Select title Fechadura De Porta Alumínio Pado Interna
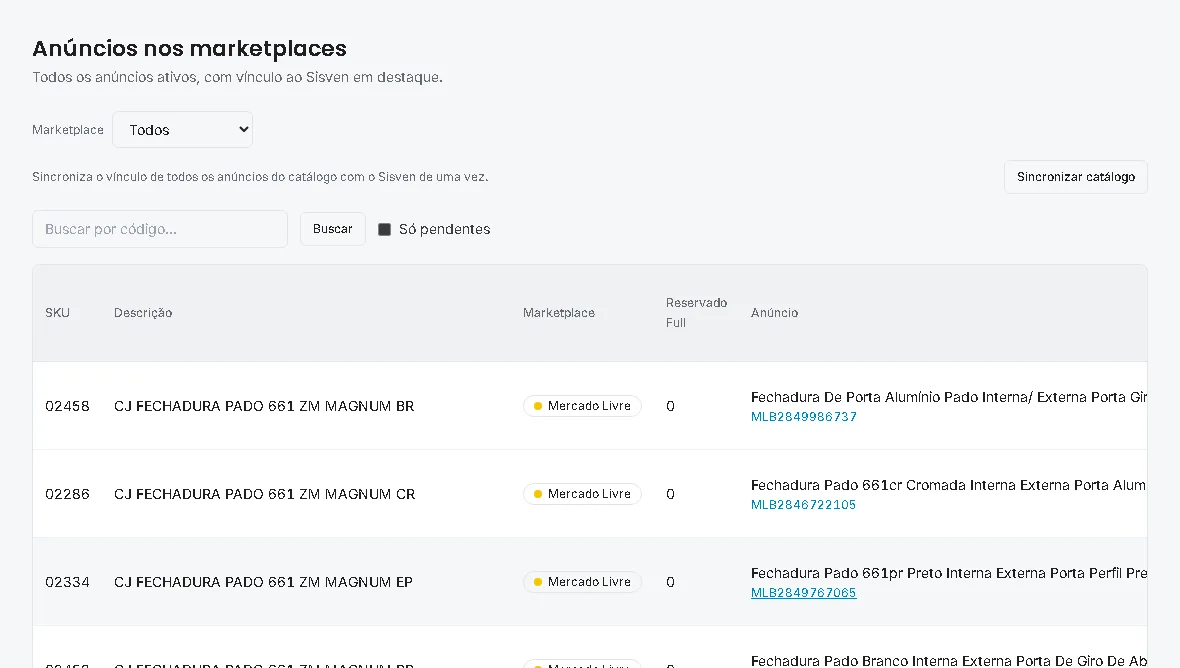Image resolution: width=1180 pixels, height=668 pixels. pyautogui.click(x=949, y=397)
